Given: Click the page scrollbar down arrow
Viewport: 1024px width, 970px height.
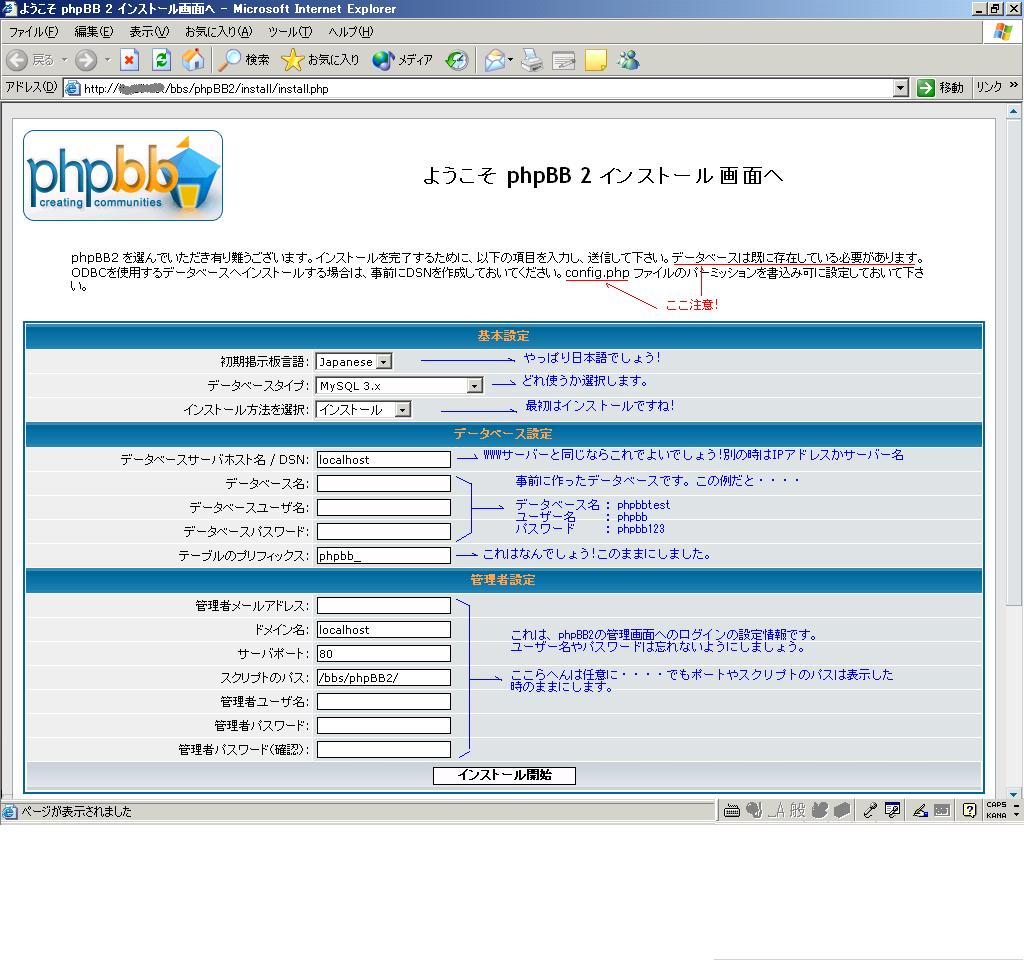Looking at the screenshot, I should tap(1014, 794).
